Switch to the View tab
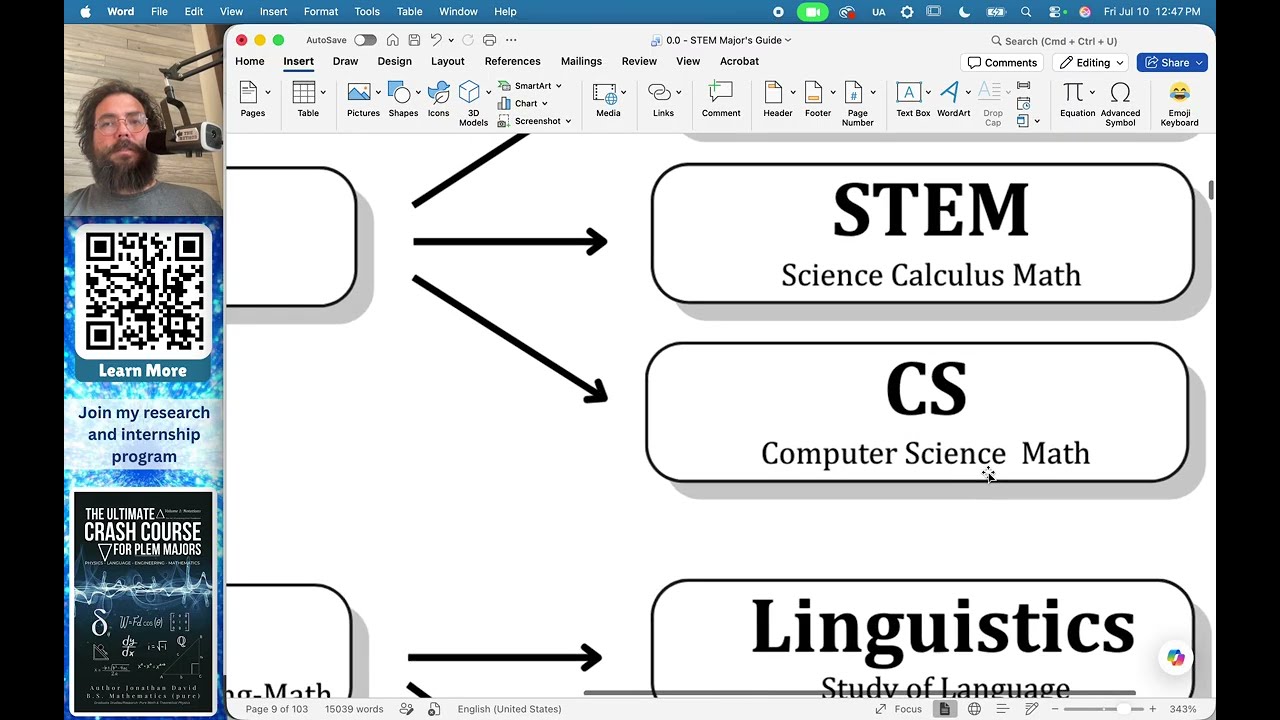This screenshot has height=720, width=1280. coord(688,61)
